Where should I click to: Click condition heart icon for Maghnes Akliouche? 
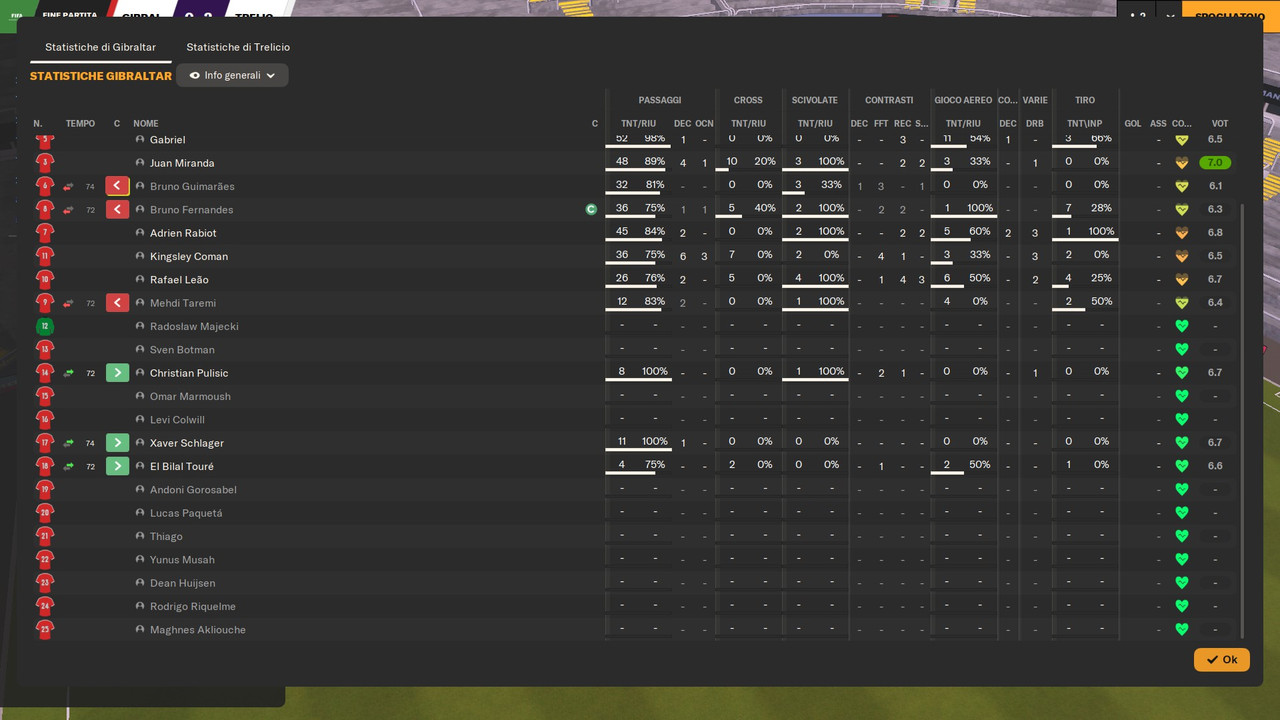point(1181,629)
